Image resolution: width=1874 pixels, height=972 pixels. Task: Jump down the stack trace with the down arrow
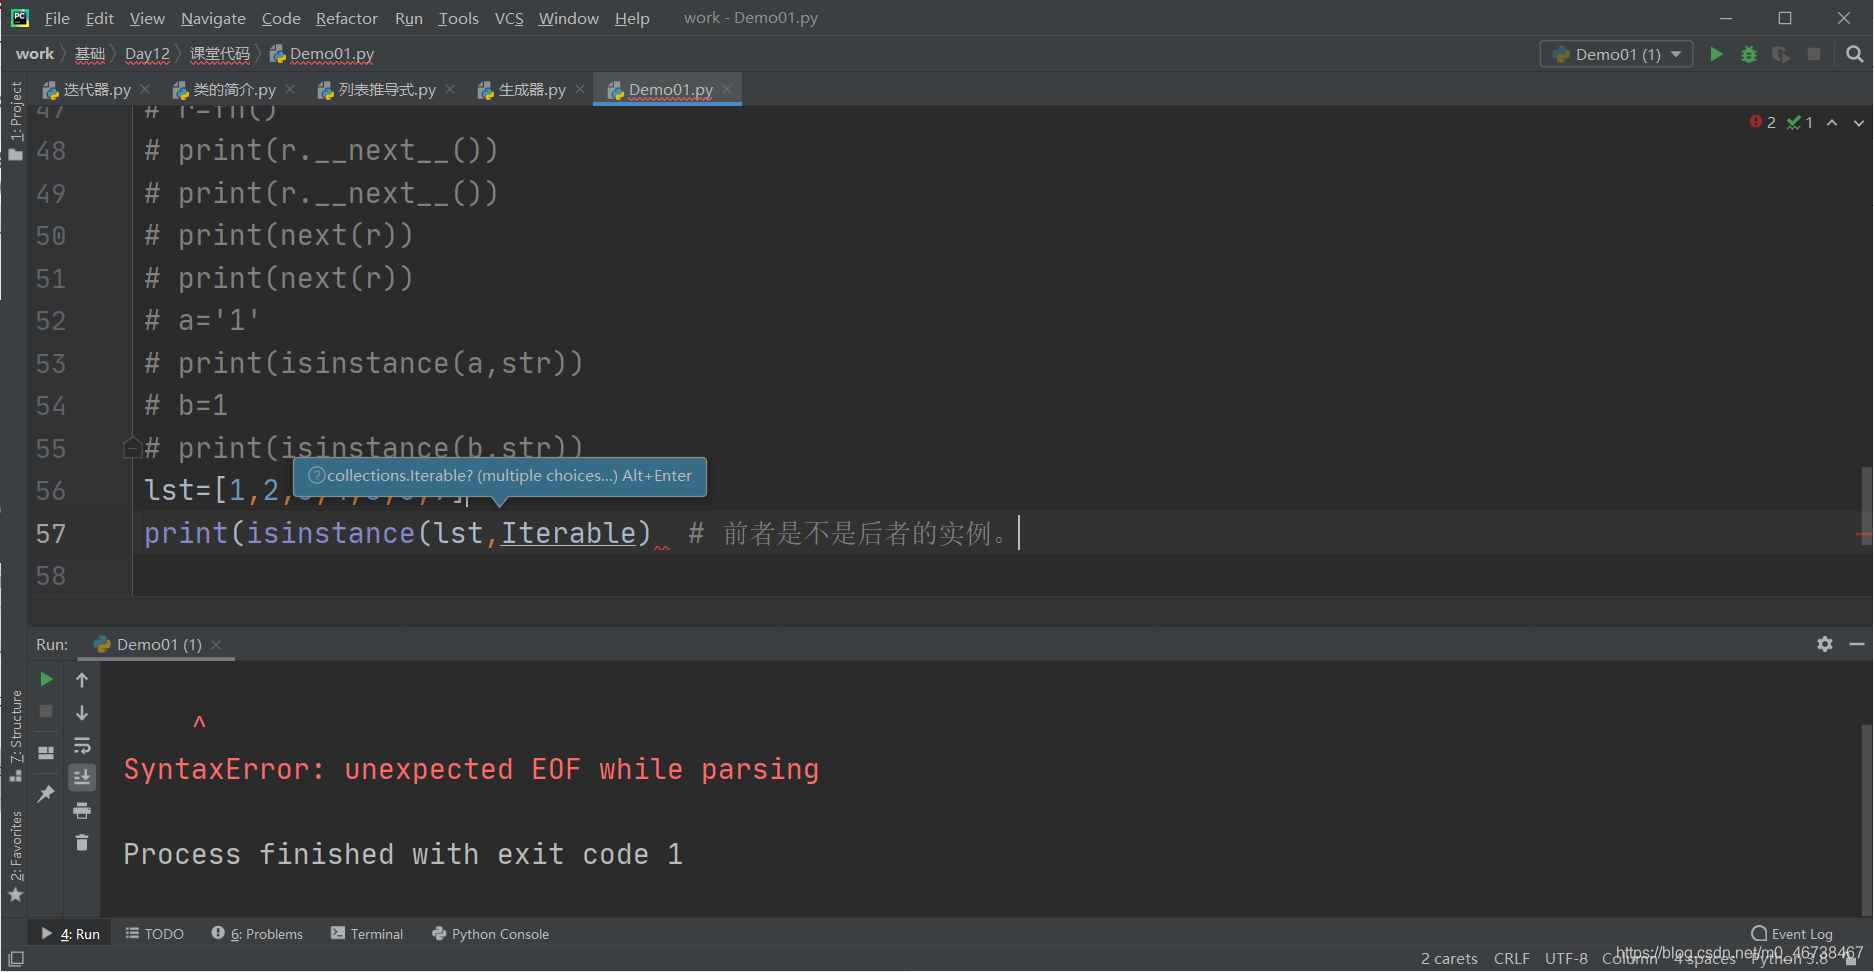82,713
